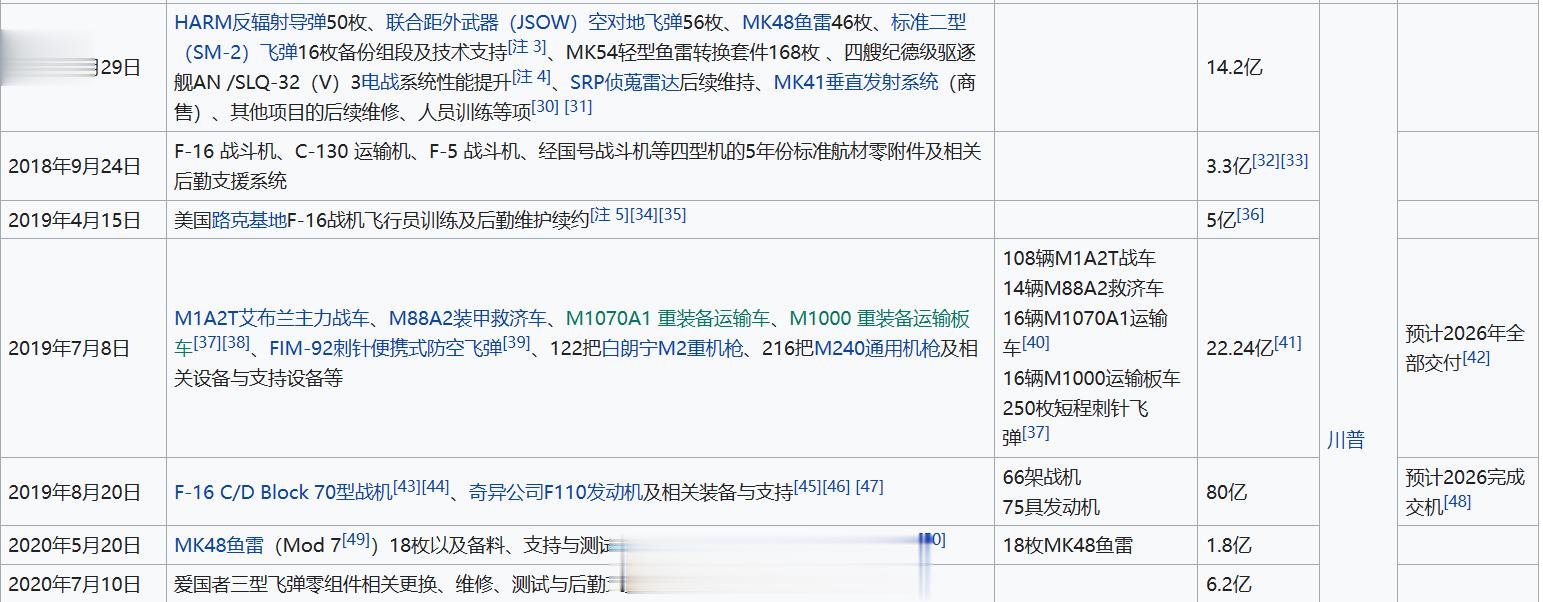
Task: Open footnote 注 3 reference
Action: [528, 45]
